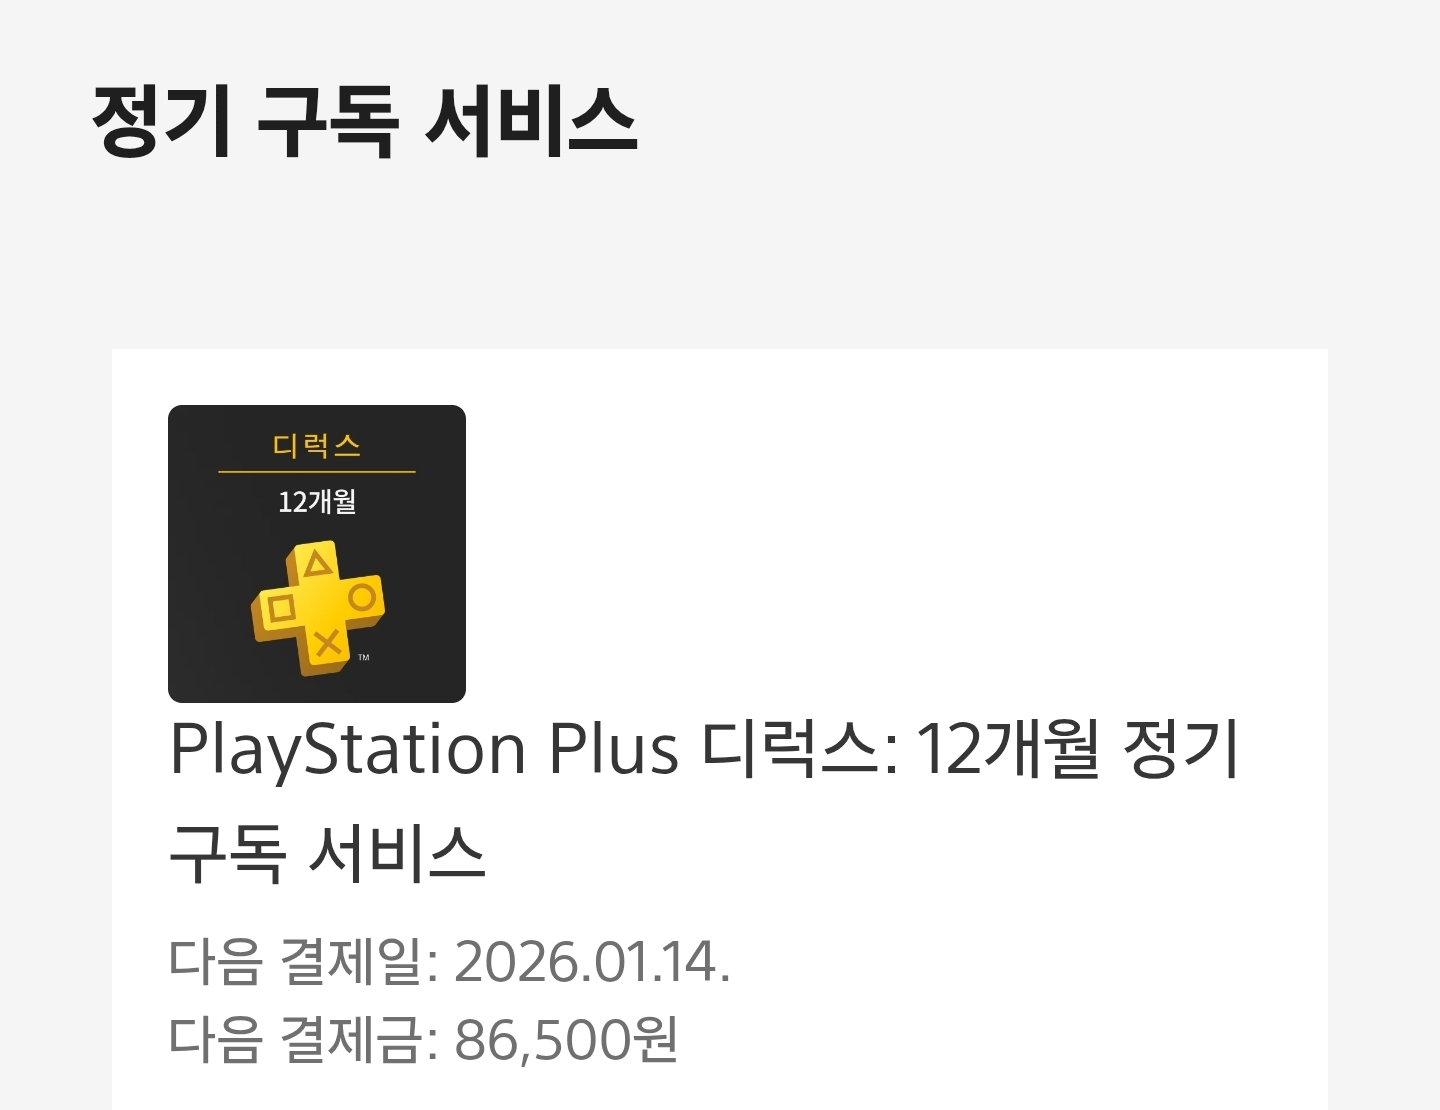This screenshot has width=1440, height=1110.
Task: Click the square symbol on the plus logo
Action: [x=282, y=608]
